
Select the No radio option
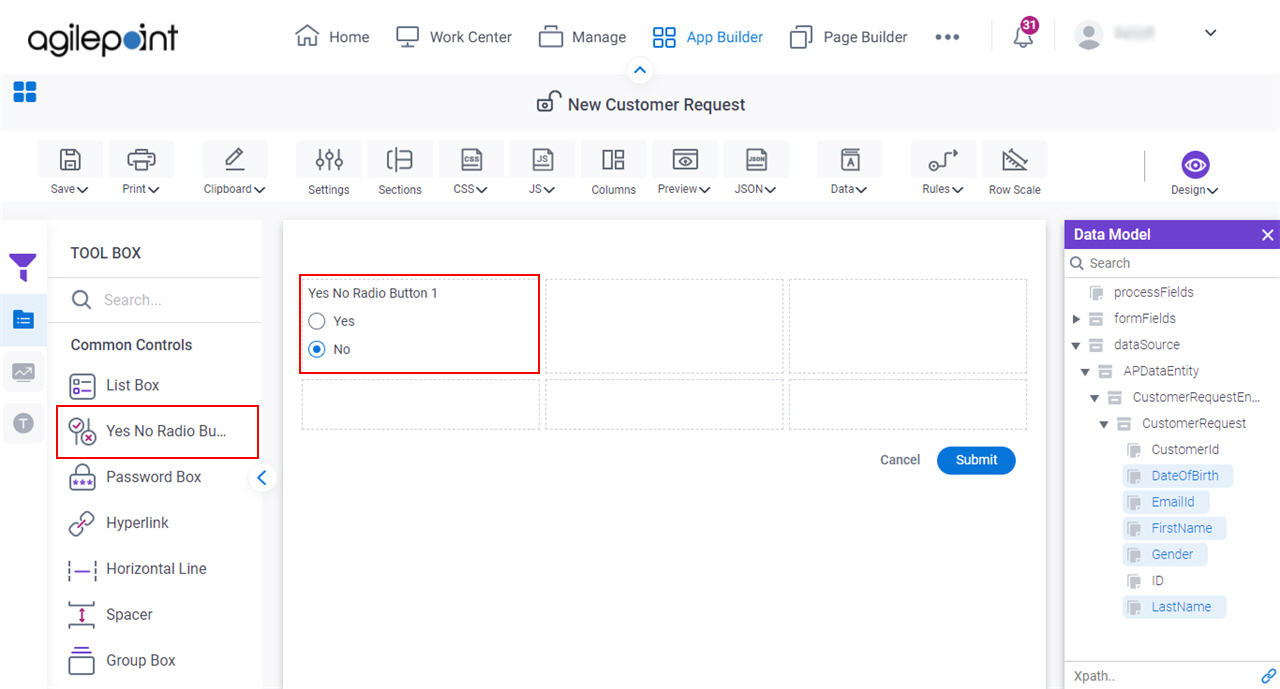coord(317,349)
